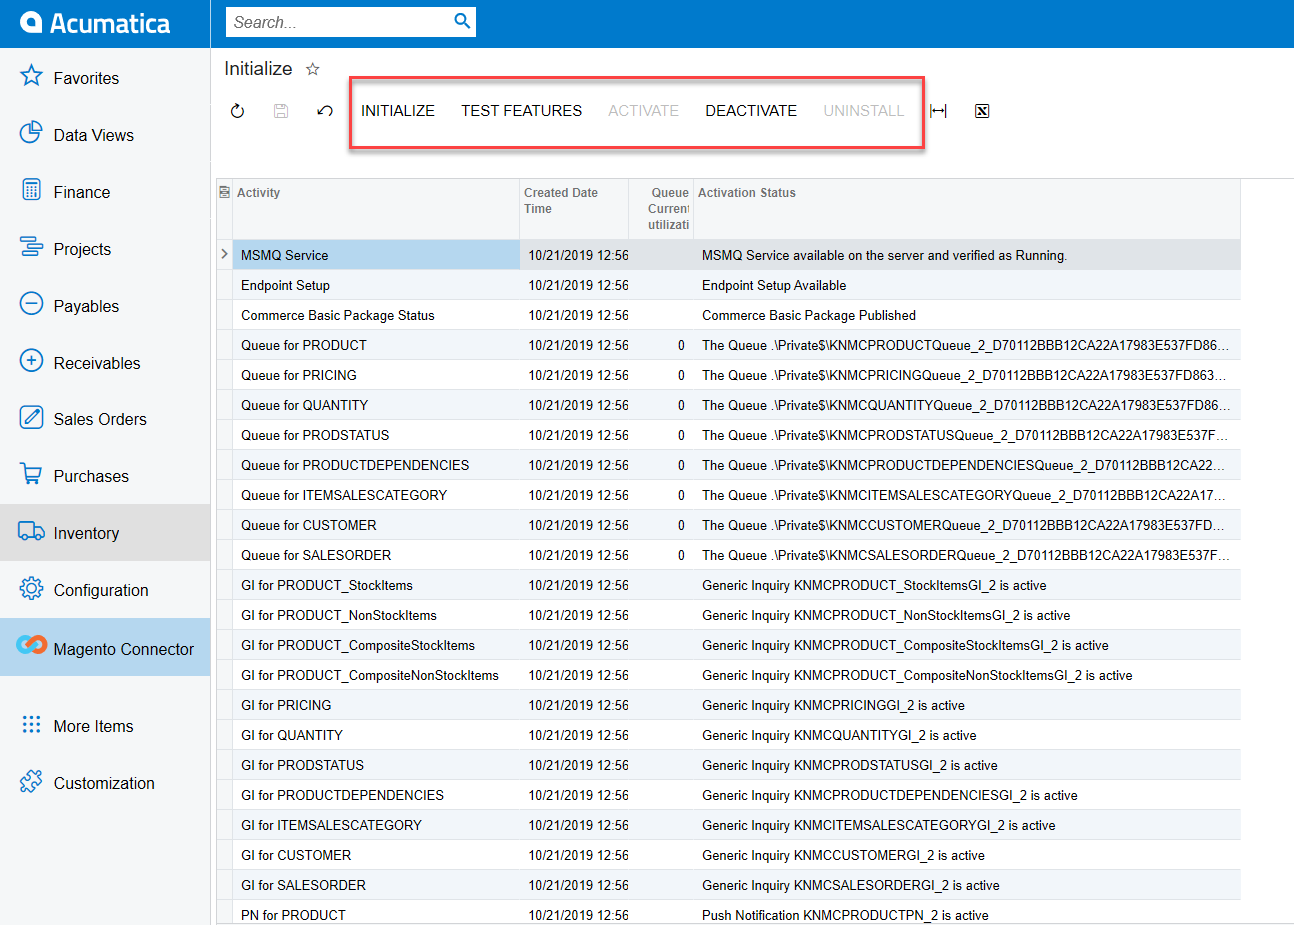Open Receivables plus-circle icon
The image size is (1294, 925).
click(x=31, y=361)
